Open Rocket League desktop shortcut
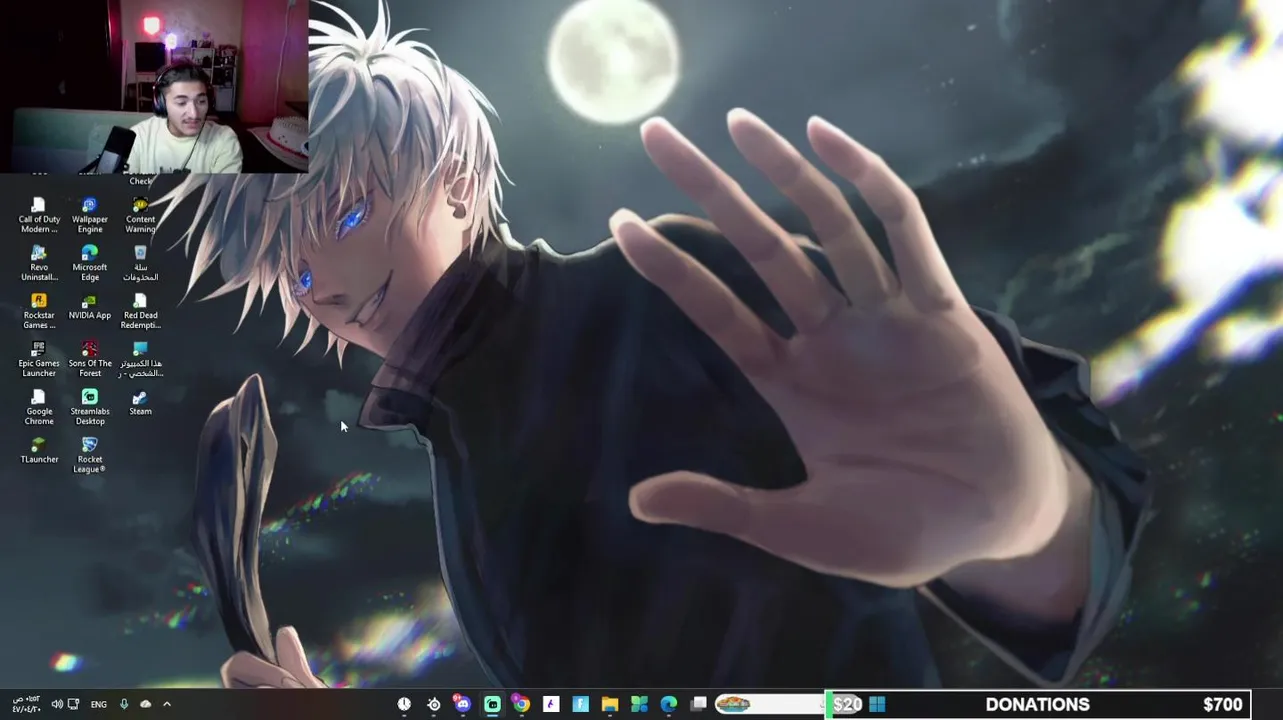 [x=90, y=455]
